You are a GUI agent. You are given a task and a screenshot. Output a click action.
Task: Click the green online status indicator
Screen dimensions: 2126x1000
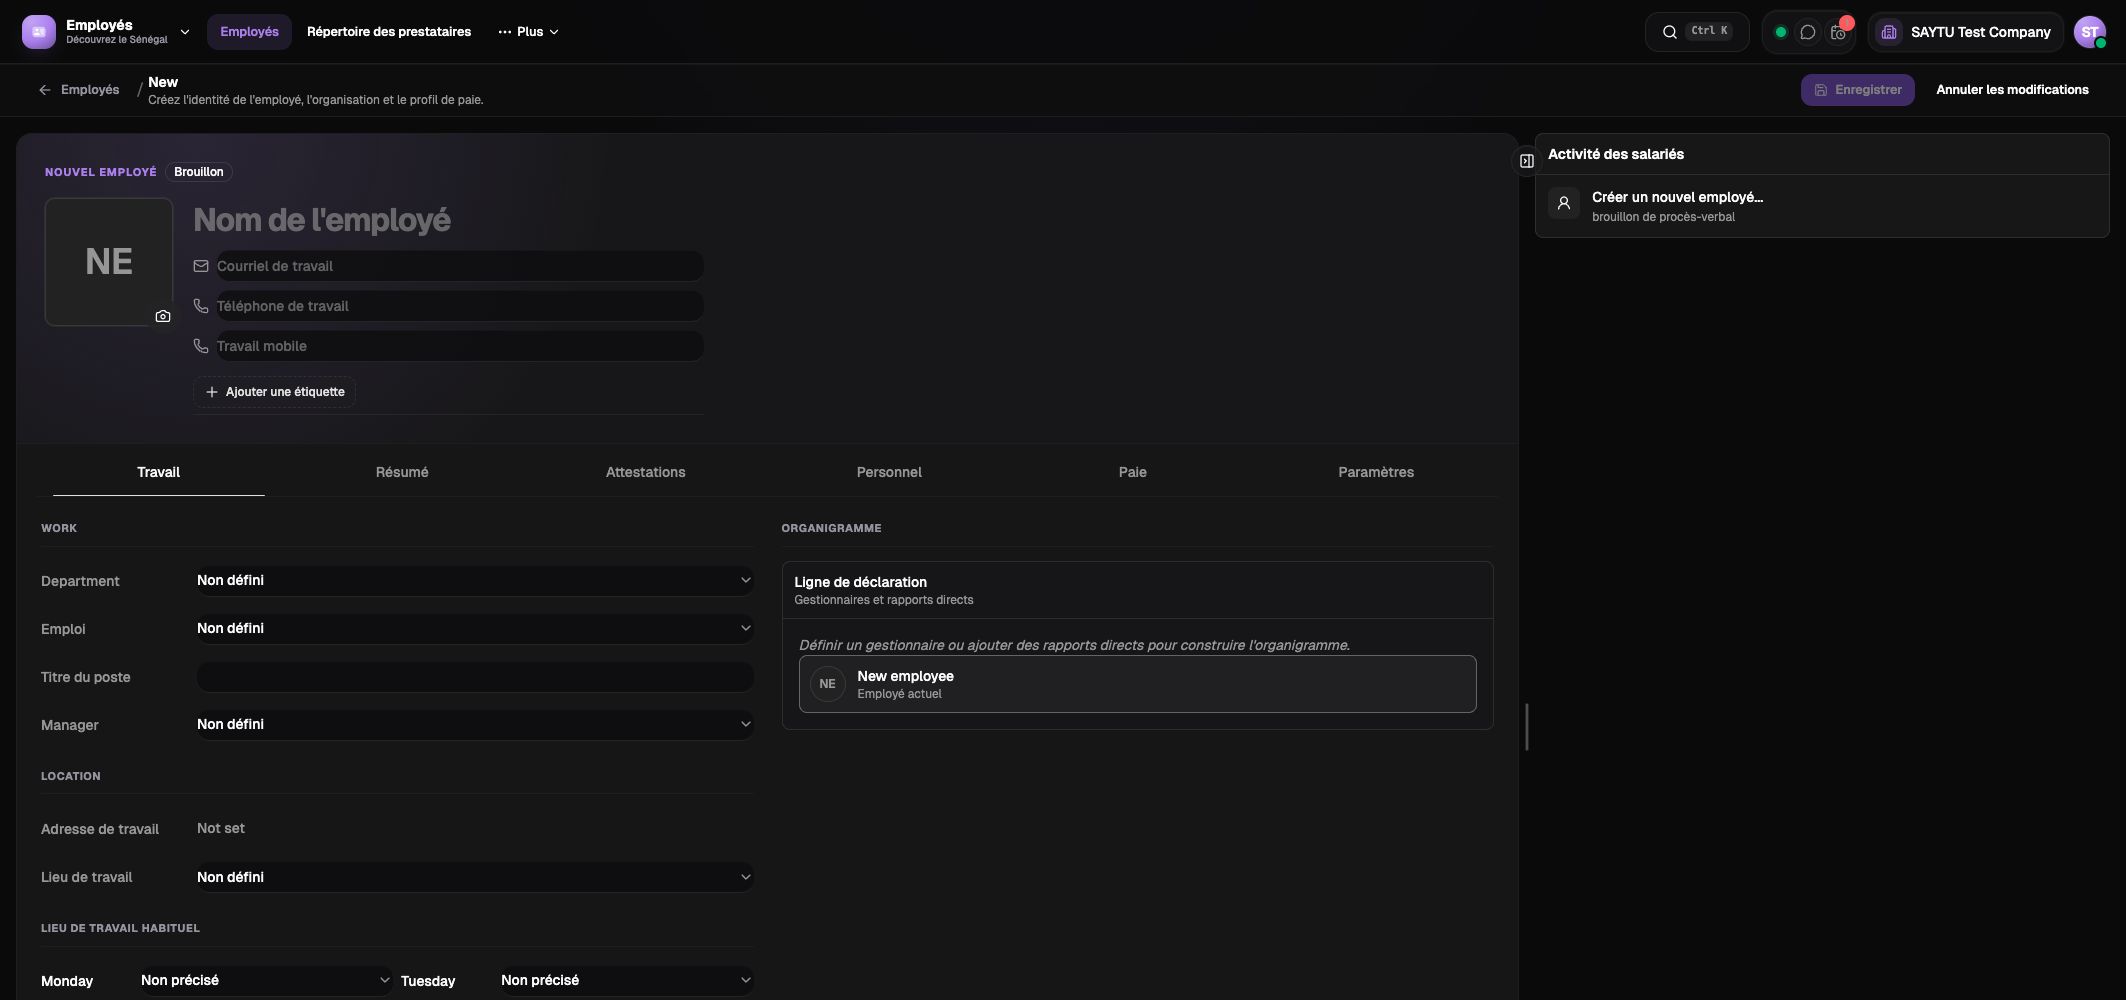[x=1781, y=32]
